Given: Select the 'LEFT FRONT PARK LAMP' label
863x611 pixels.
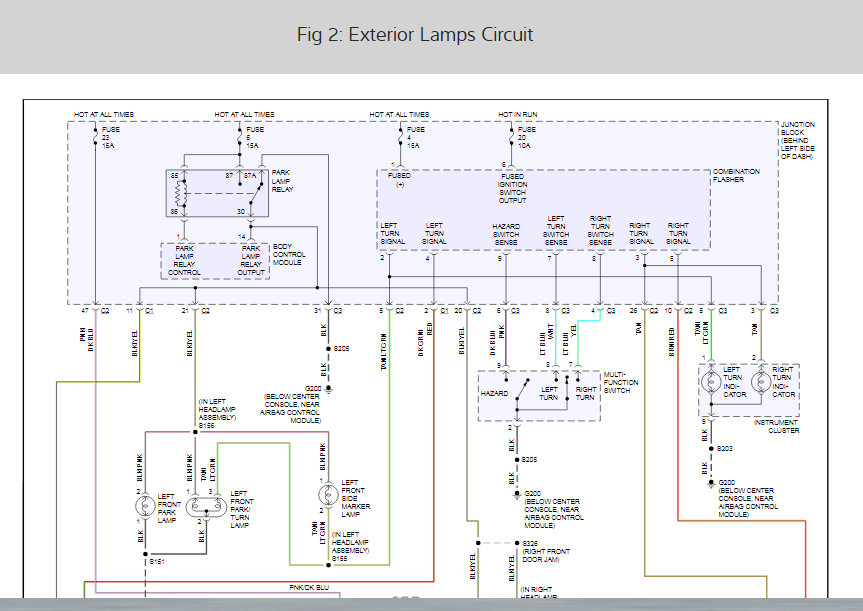Looking at the screenshot, I should (x=169, y=509).
